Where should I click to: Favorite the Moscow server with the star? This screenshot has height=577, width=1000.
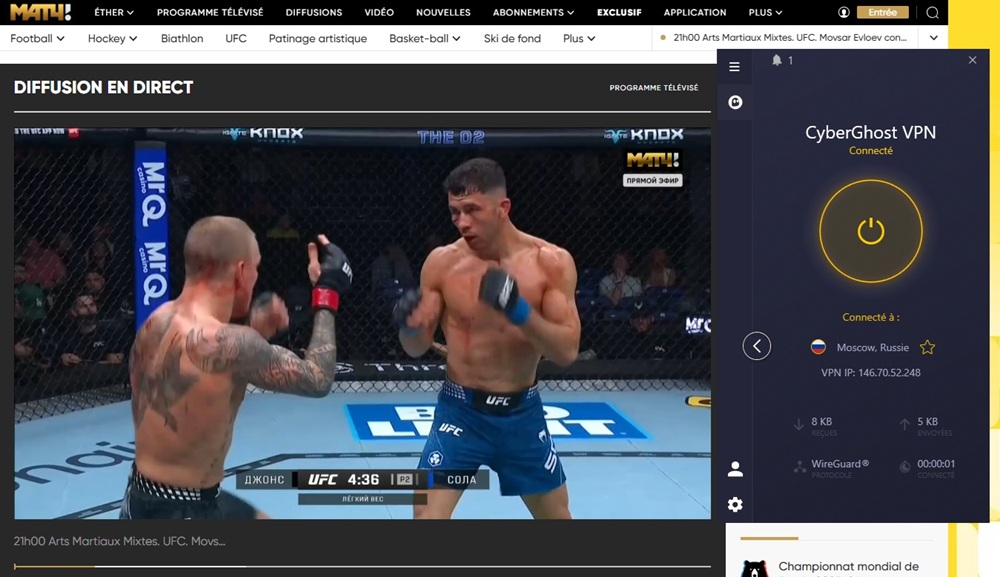point(927,346)
